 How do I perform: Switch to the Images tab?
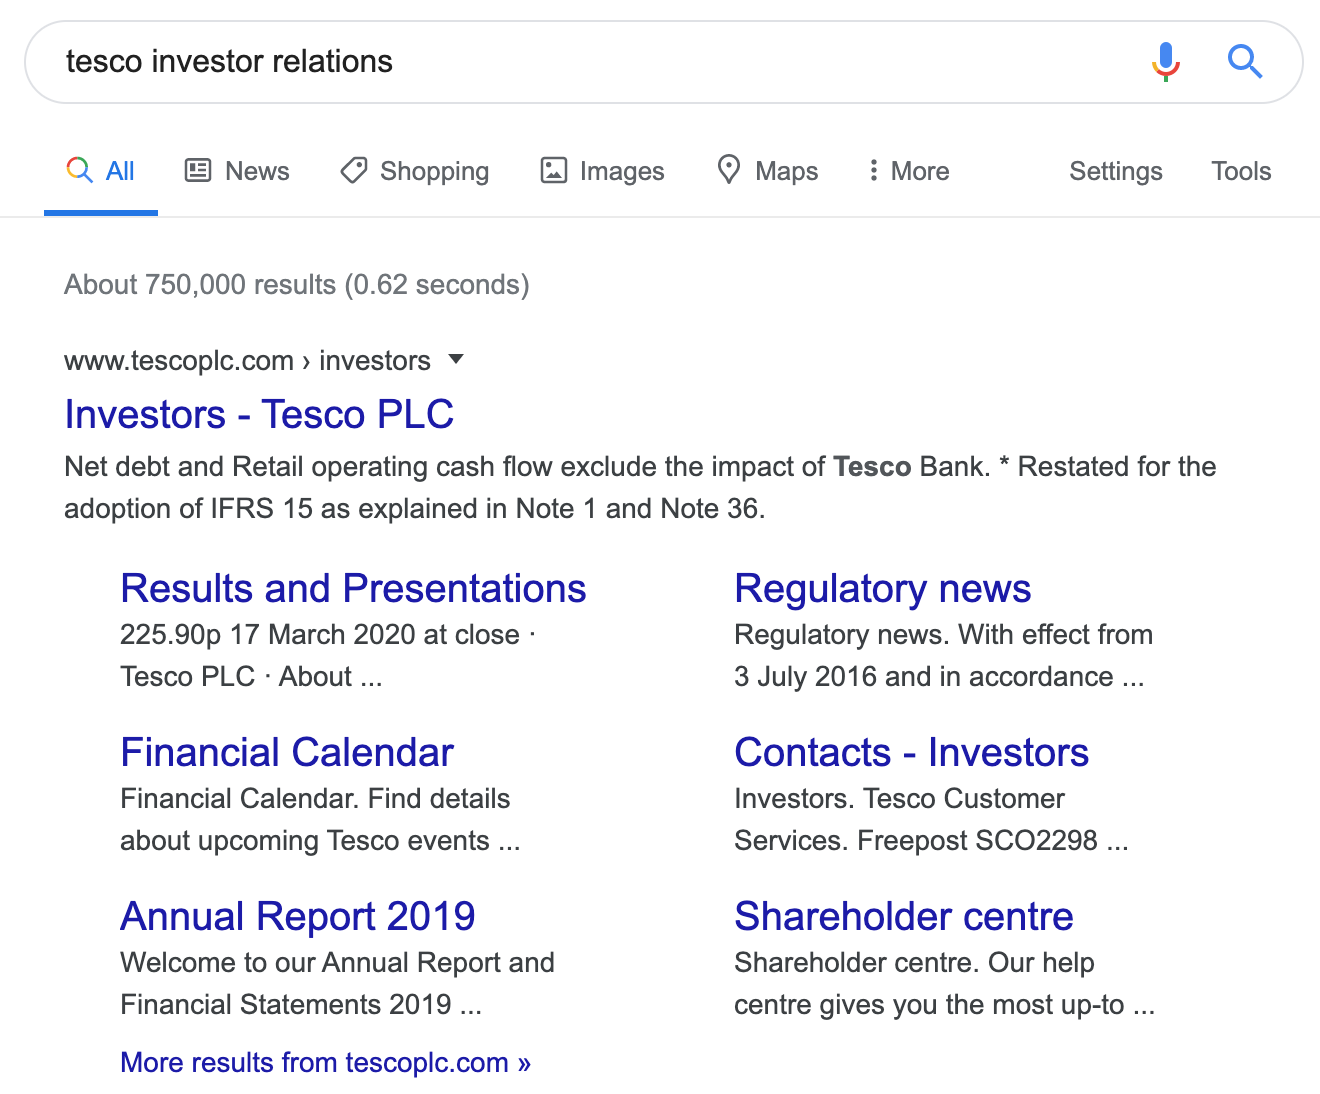pos(621,171)
